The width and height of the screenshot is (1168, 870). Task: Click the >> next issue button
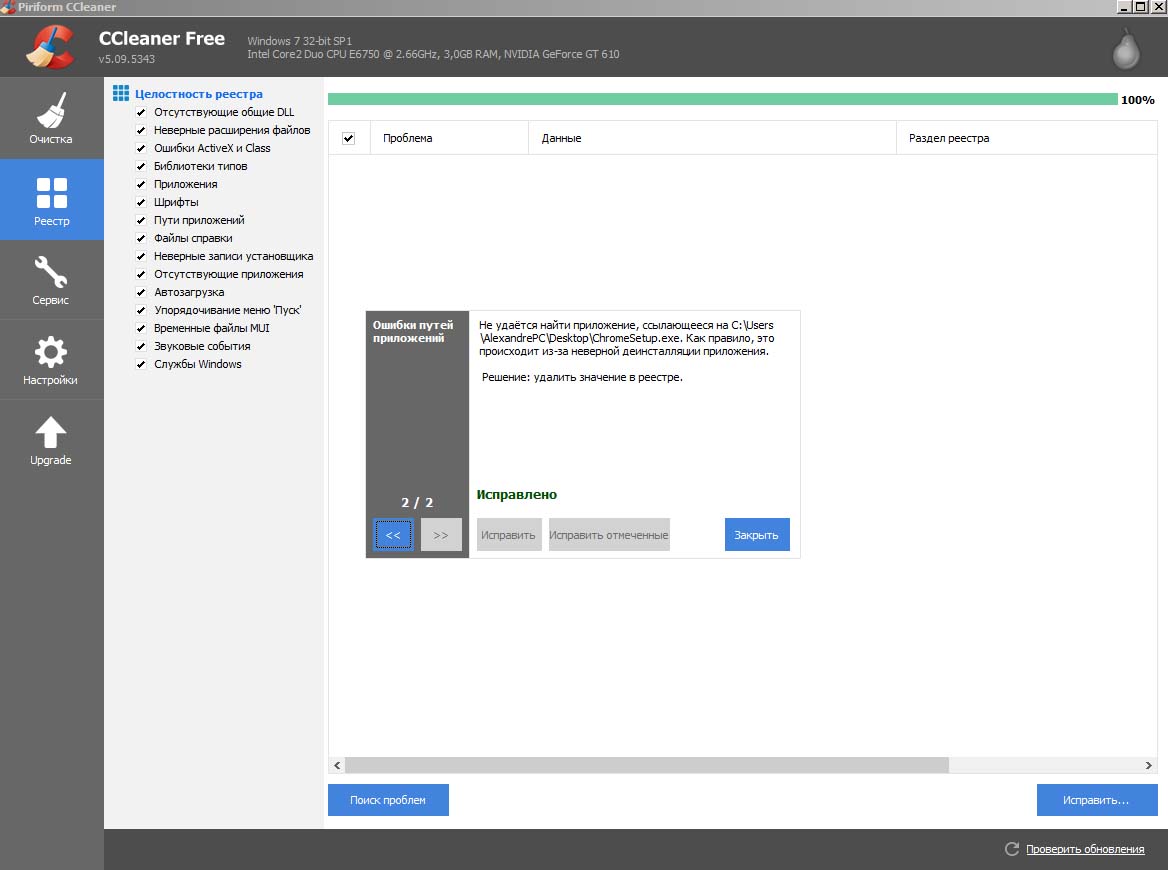click(441, 535)
